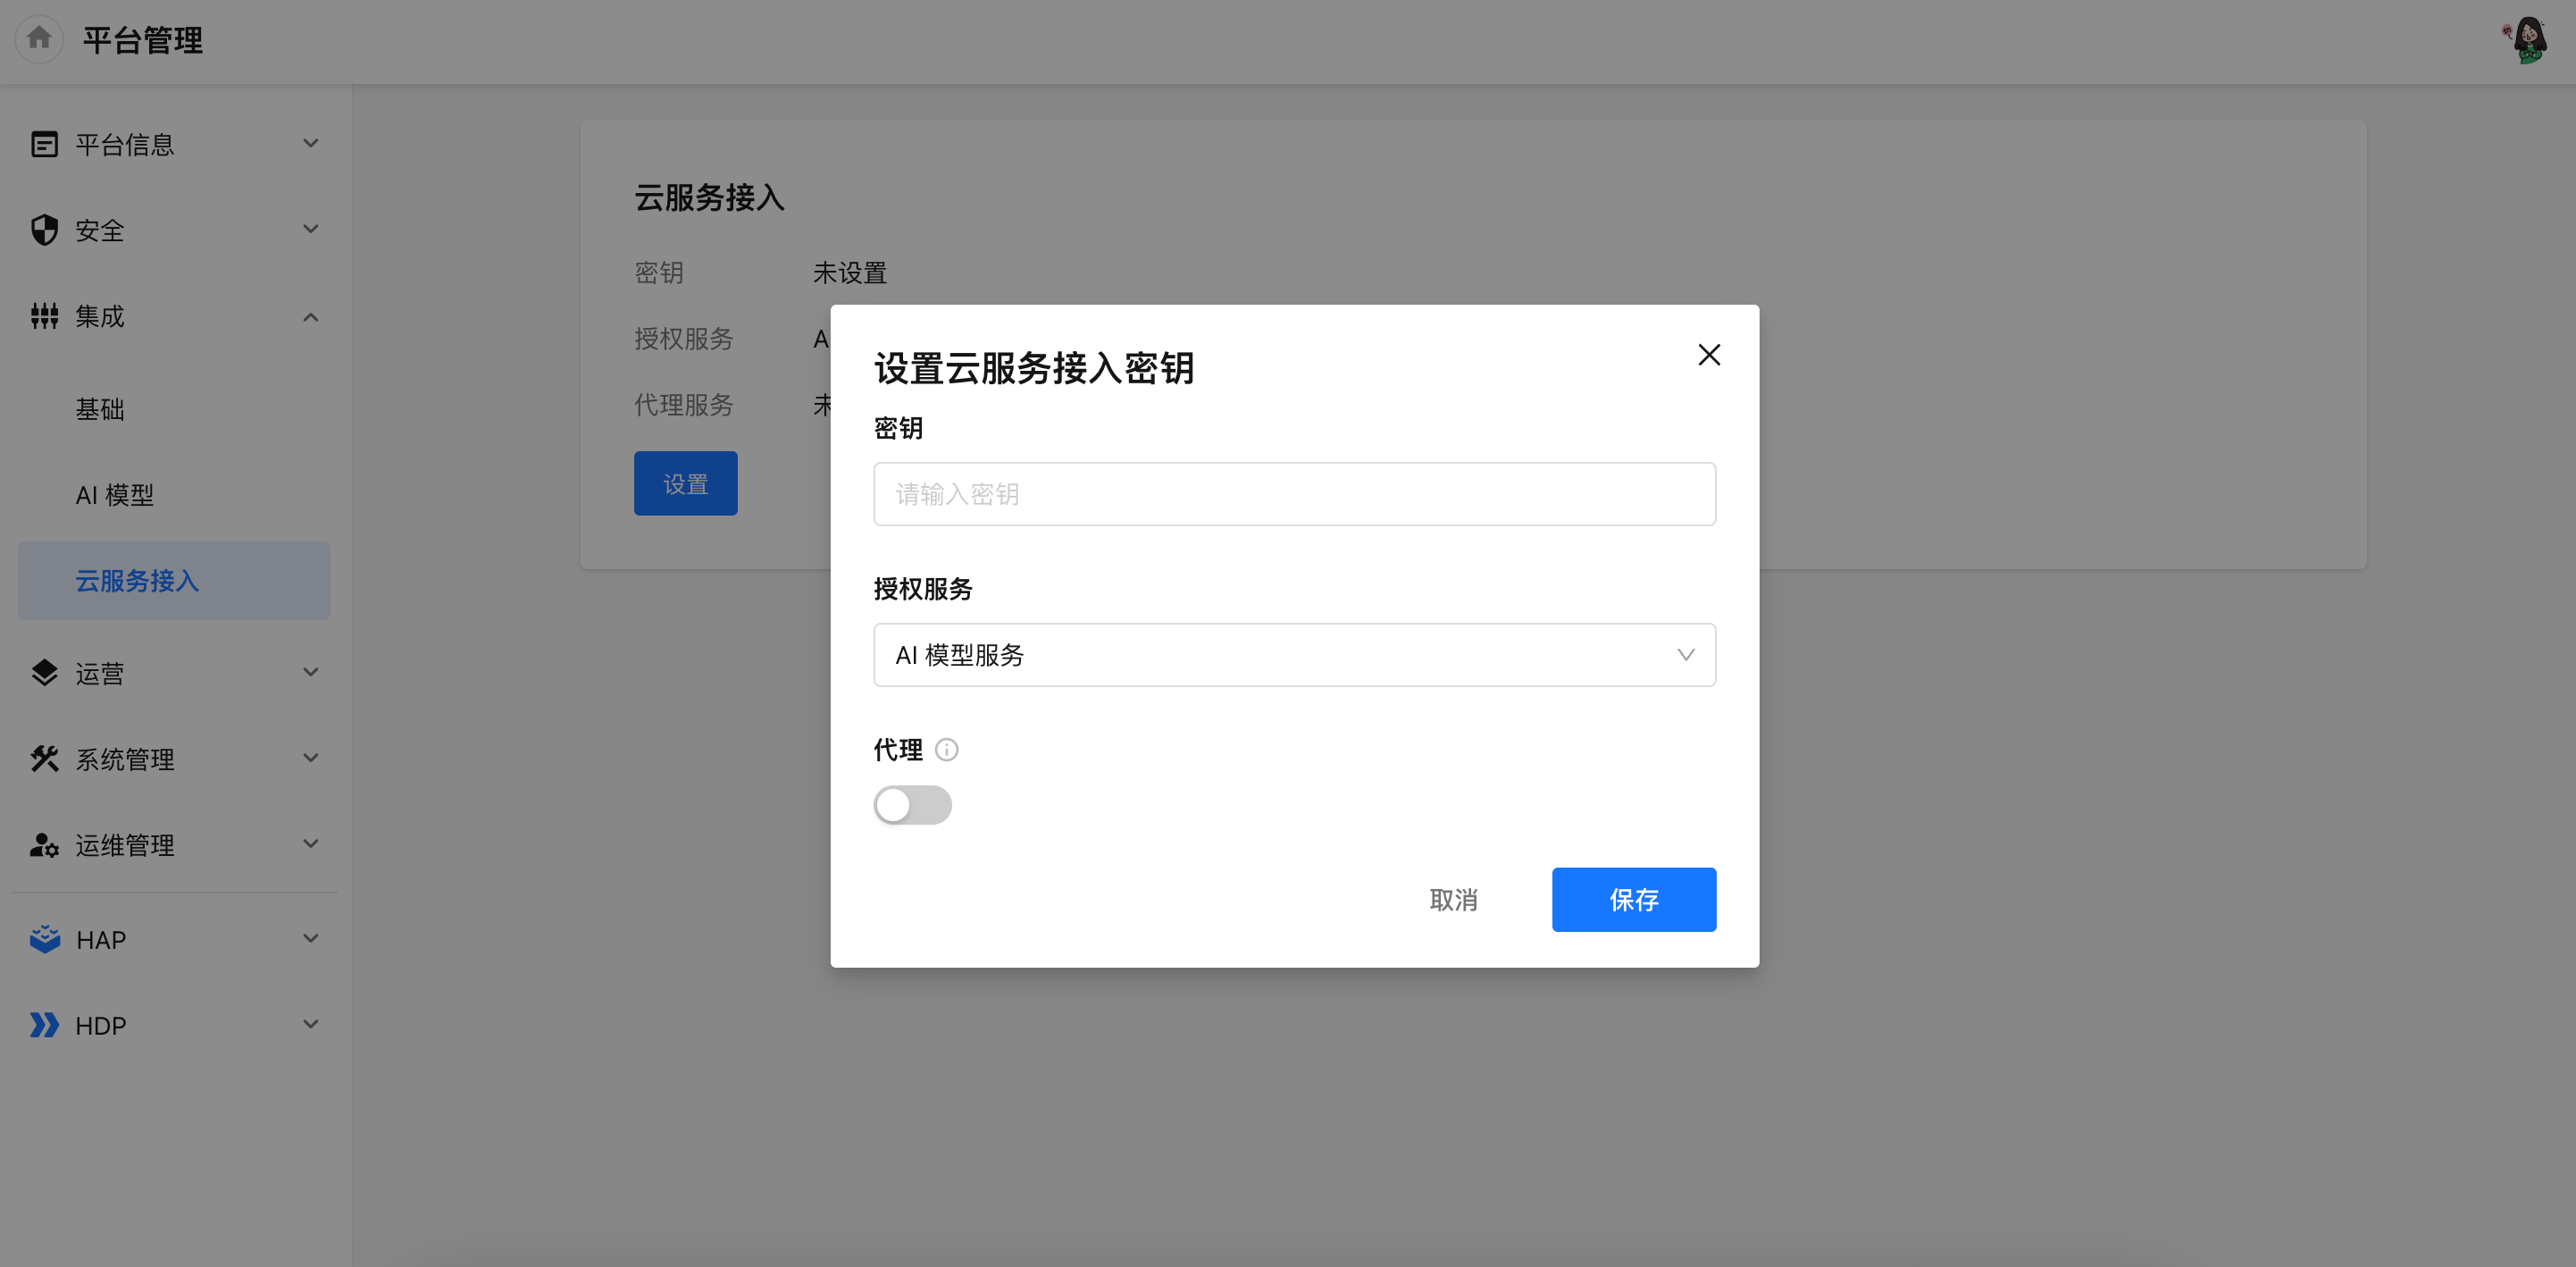The image size is (2576, 1267).
Task: Expand the 安全 section chevron
Action: click(x=311, y=230)
